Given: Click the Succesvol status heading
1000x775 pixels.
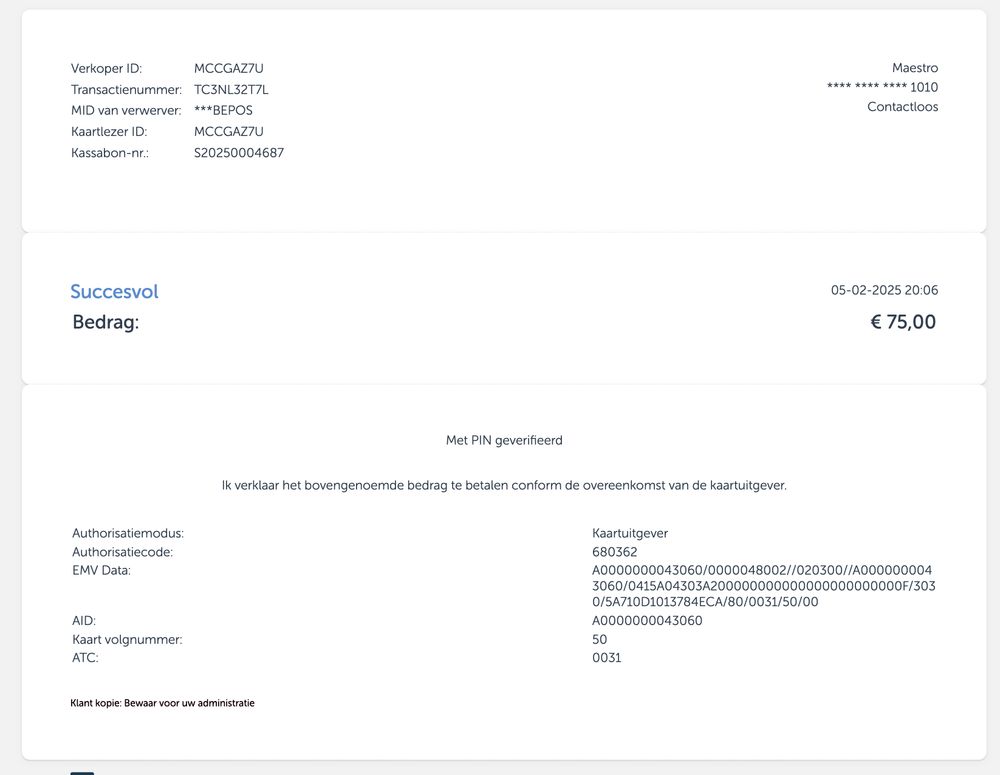Looking at the screenshot, I should 114,292.
